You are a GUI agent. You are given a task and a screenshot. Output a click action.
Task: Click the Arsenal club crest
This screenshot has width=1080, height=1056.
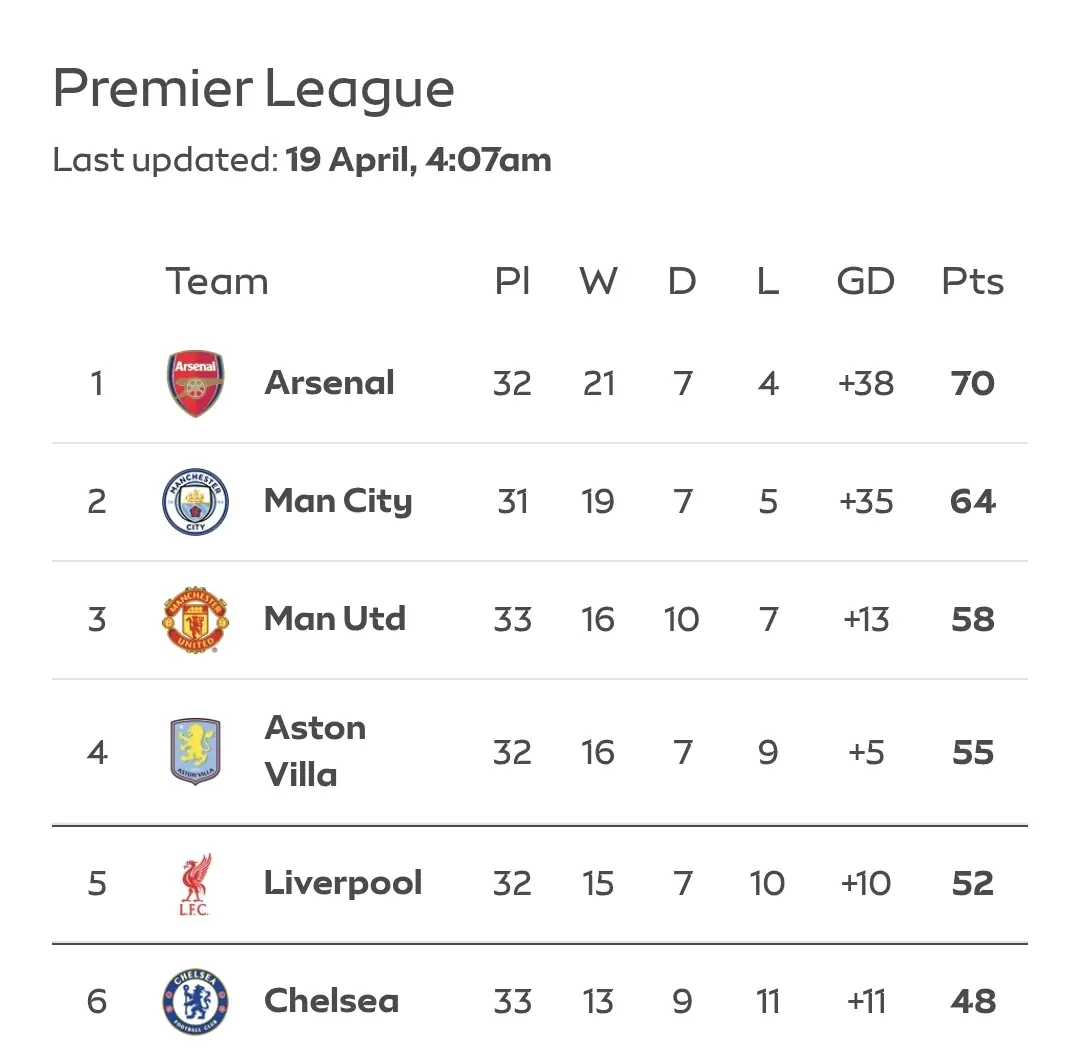click(195, 383)
